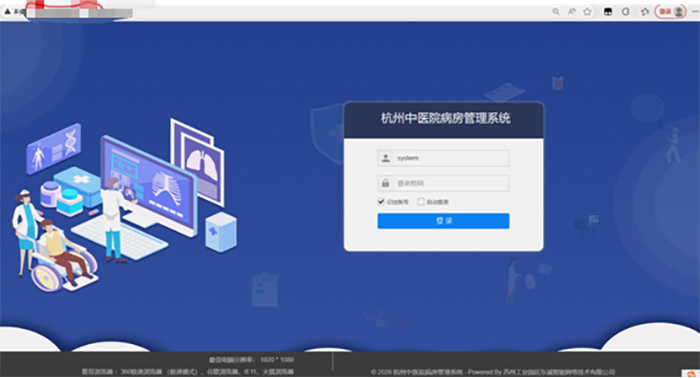The image size is (700, 378).
Task: Click the recommended browsers text in footer
Action: pyautogui.click(x=188, y=372)
